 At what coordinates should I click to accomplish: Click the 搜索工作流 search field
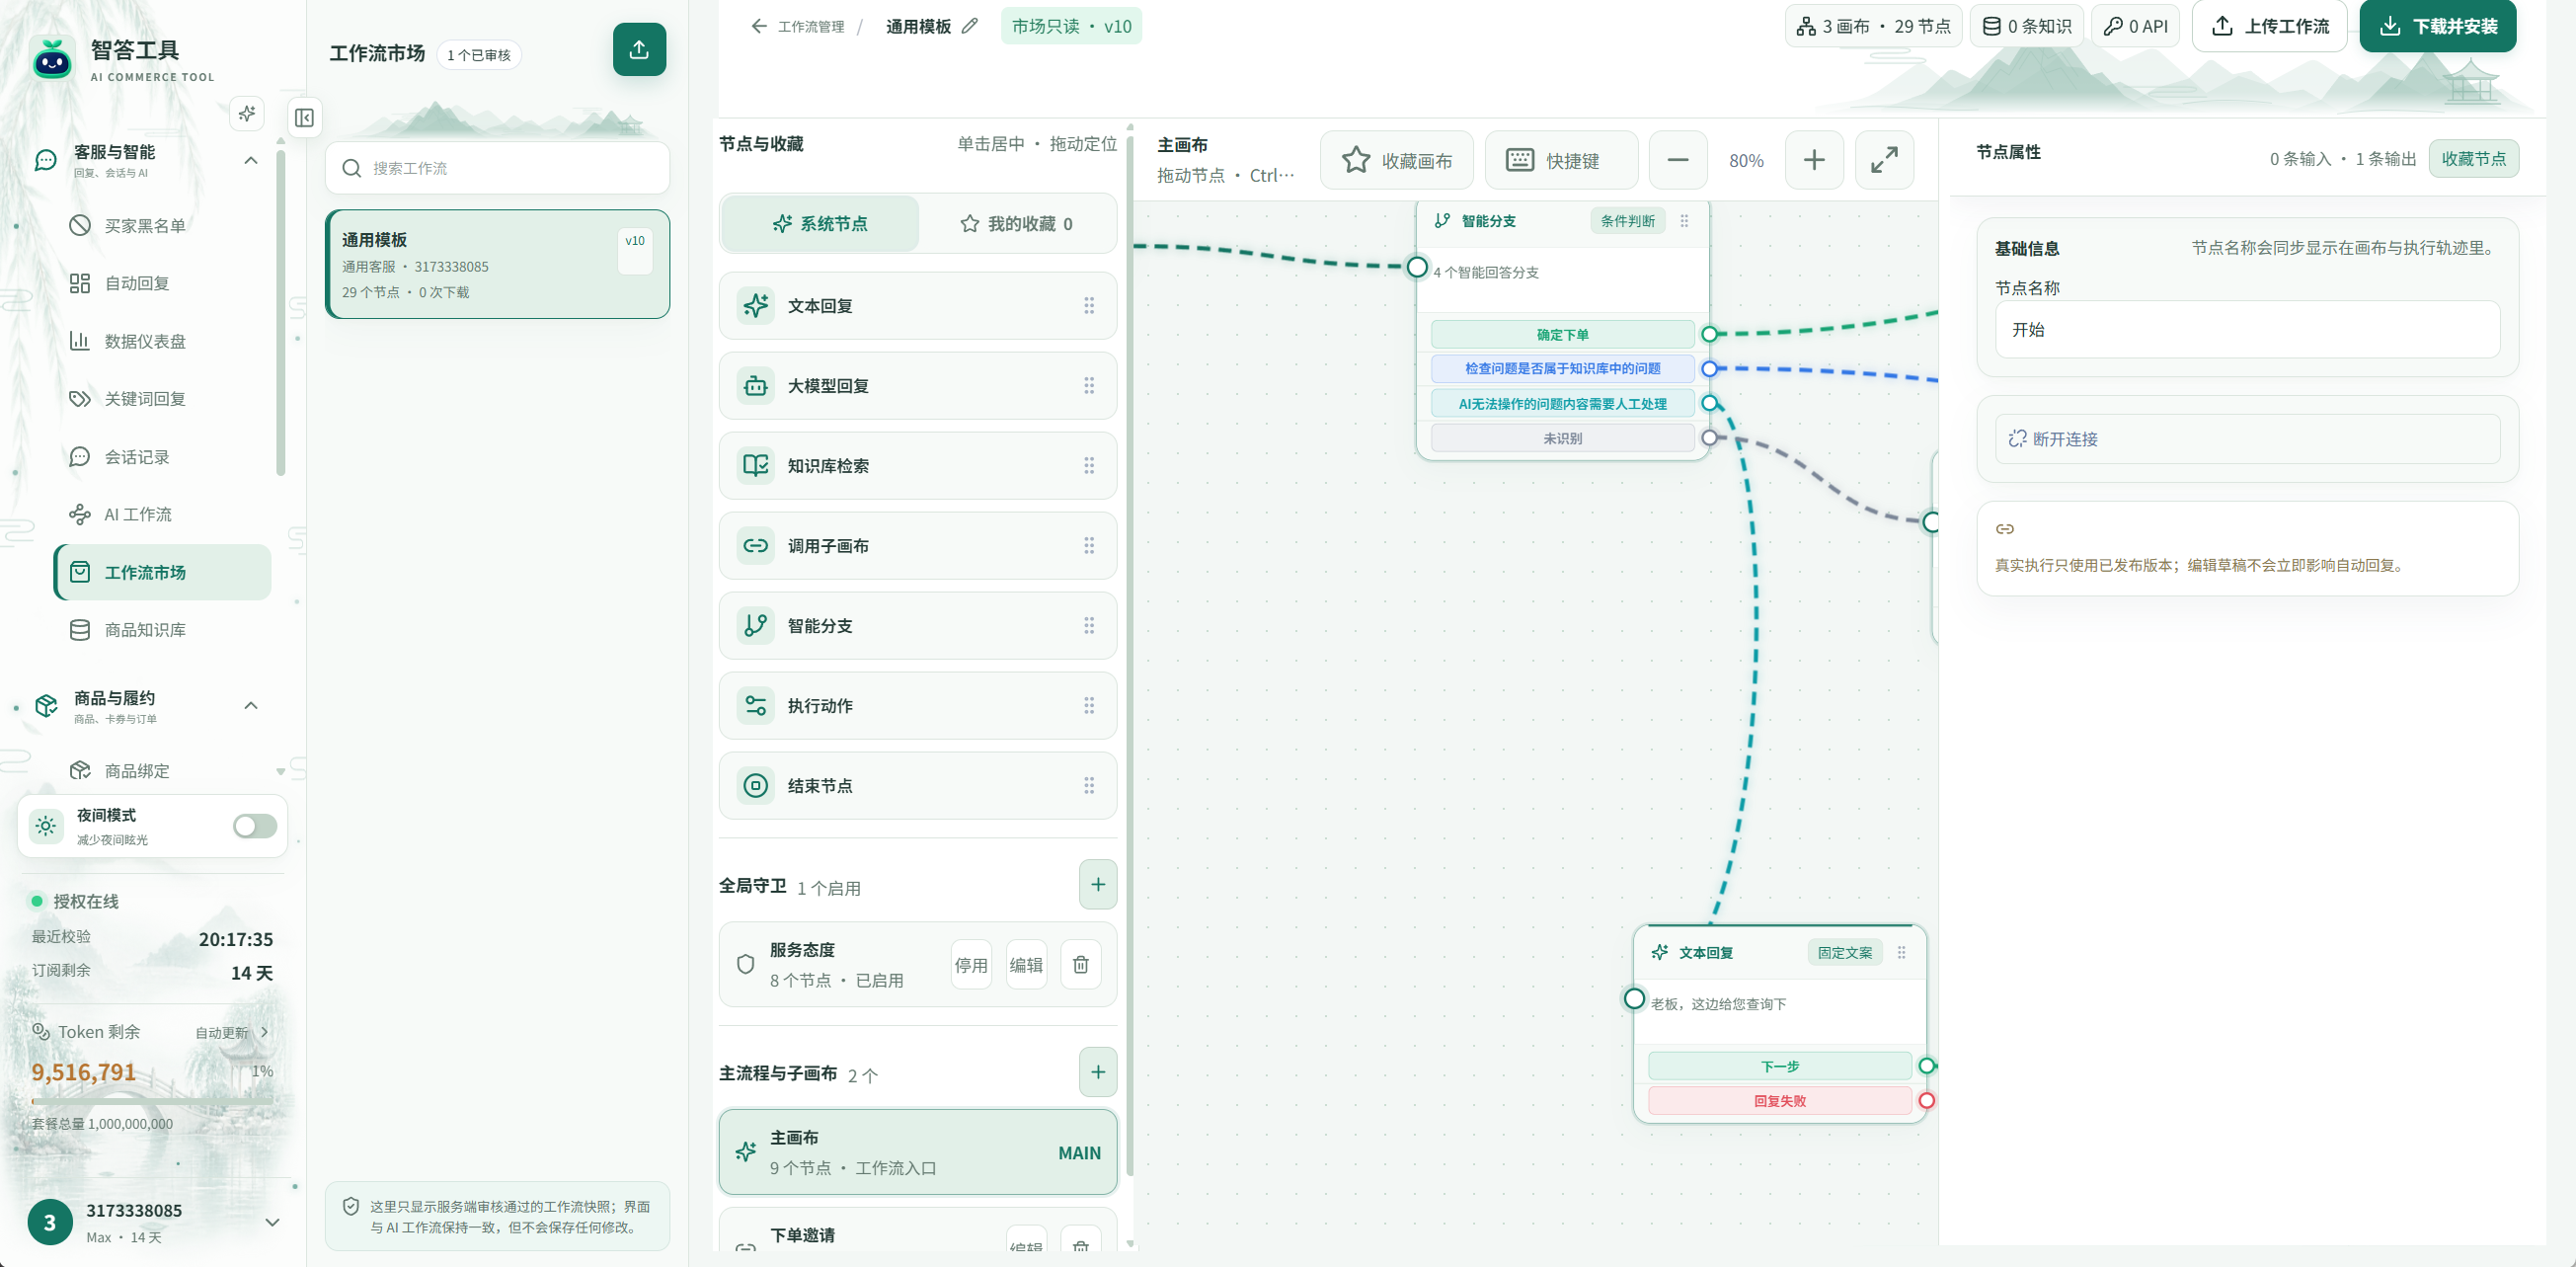(498, 168)
